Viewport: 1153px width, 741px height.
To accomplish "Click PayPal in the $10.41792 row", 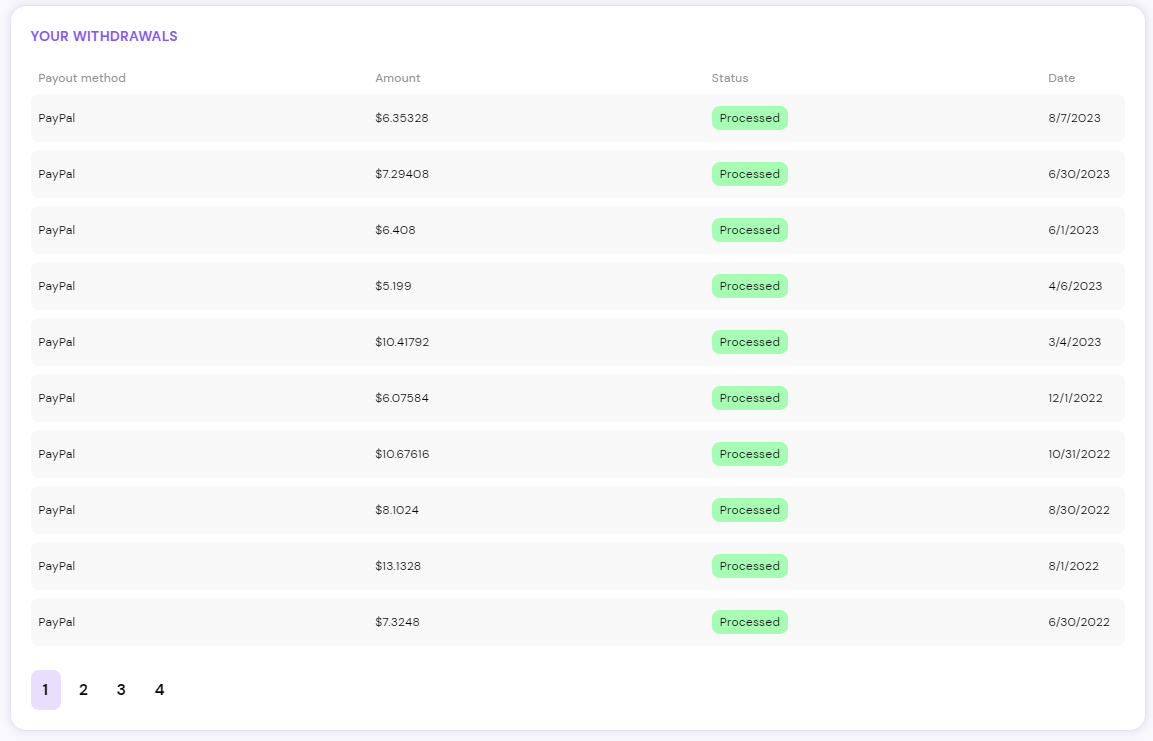I will (57, 342).
